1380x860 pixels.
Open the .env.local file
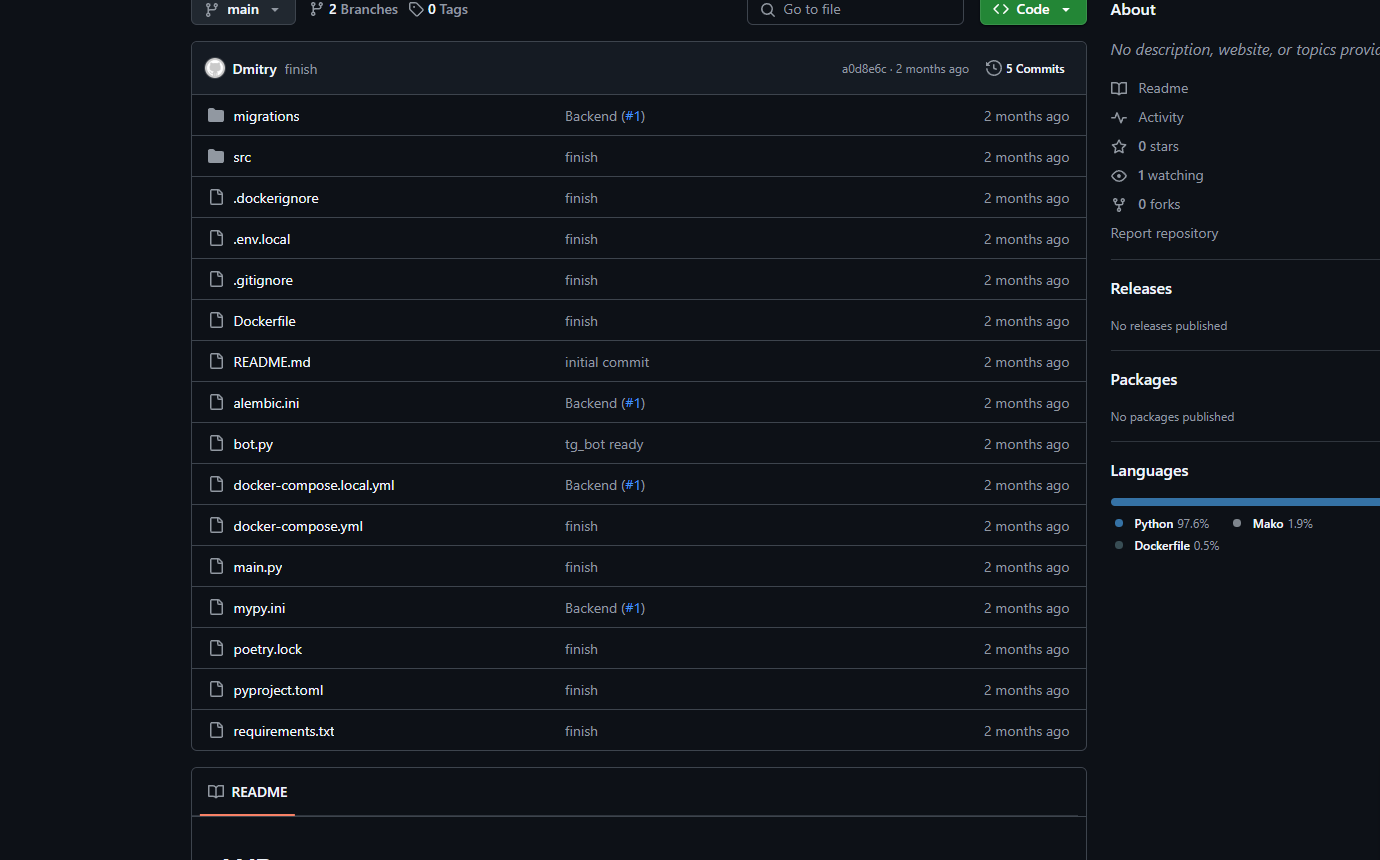[x=262, y=239]
